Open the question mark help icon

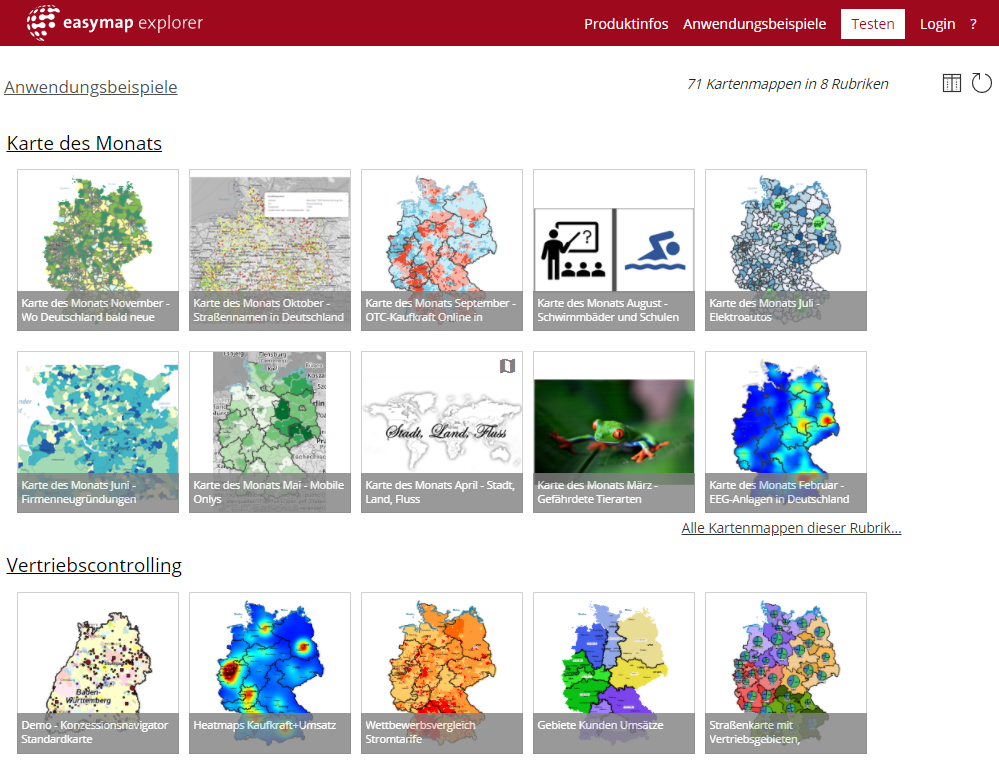coord(973,24)
